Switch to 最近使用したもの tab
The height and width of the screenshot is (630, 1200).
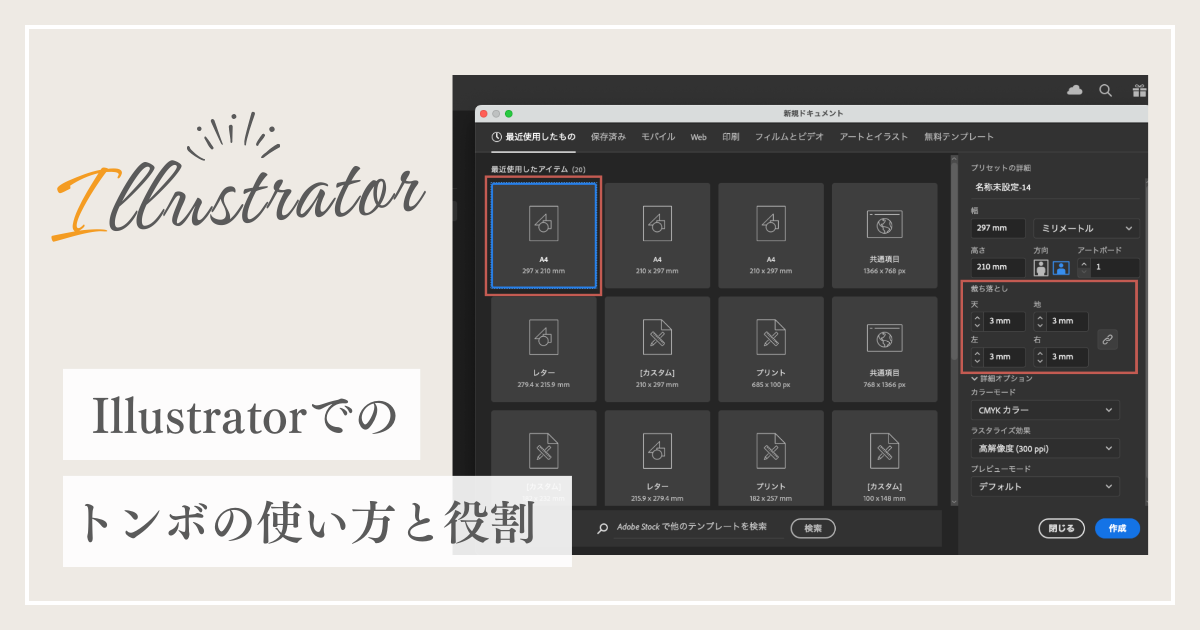coord(533,137)
